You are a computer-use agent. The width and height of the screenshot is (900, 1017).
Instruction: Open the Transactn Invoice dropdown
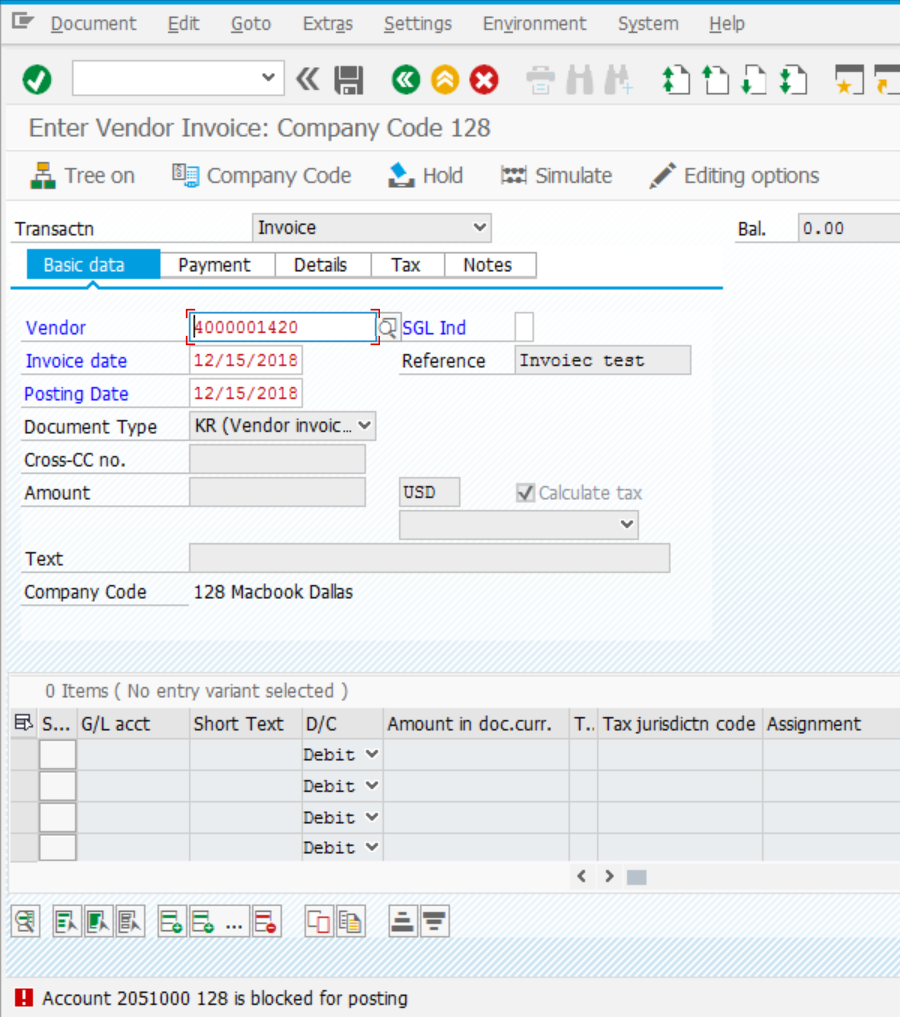click(479, 228)
